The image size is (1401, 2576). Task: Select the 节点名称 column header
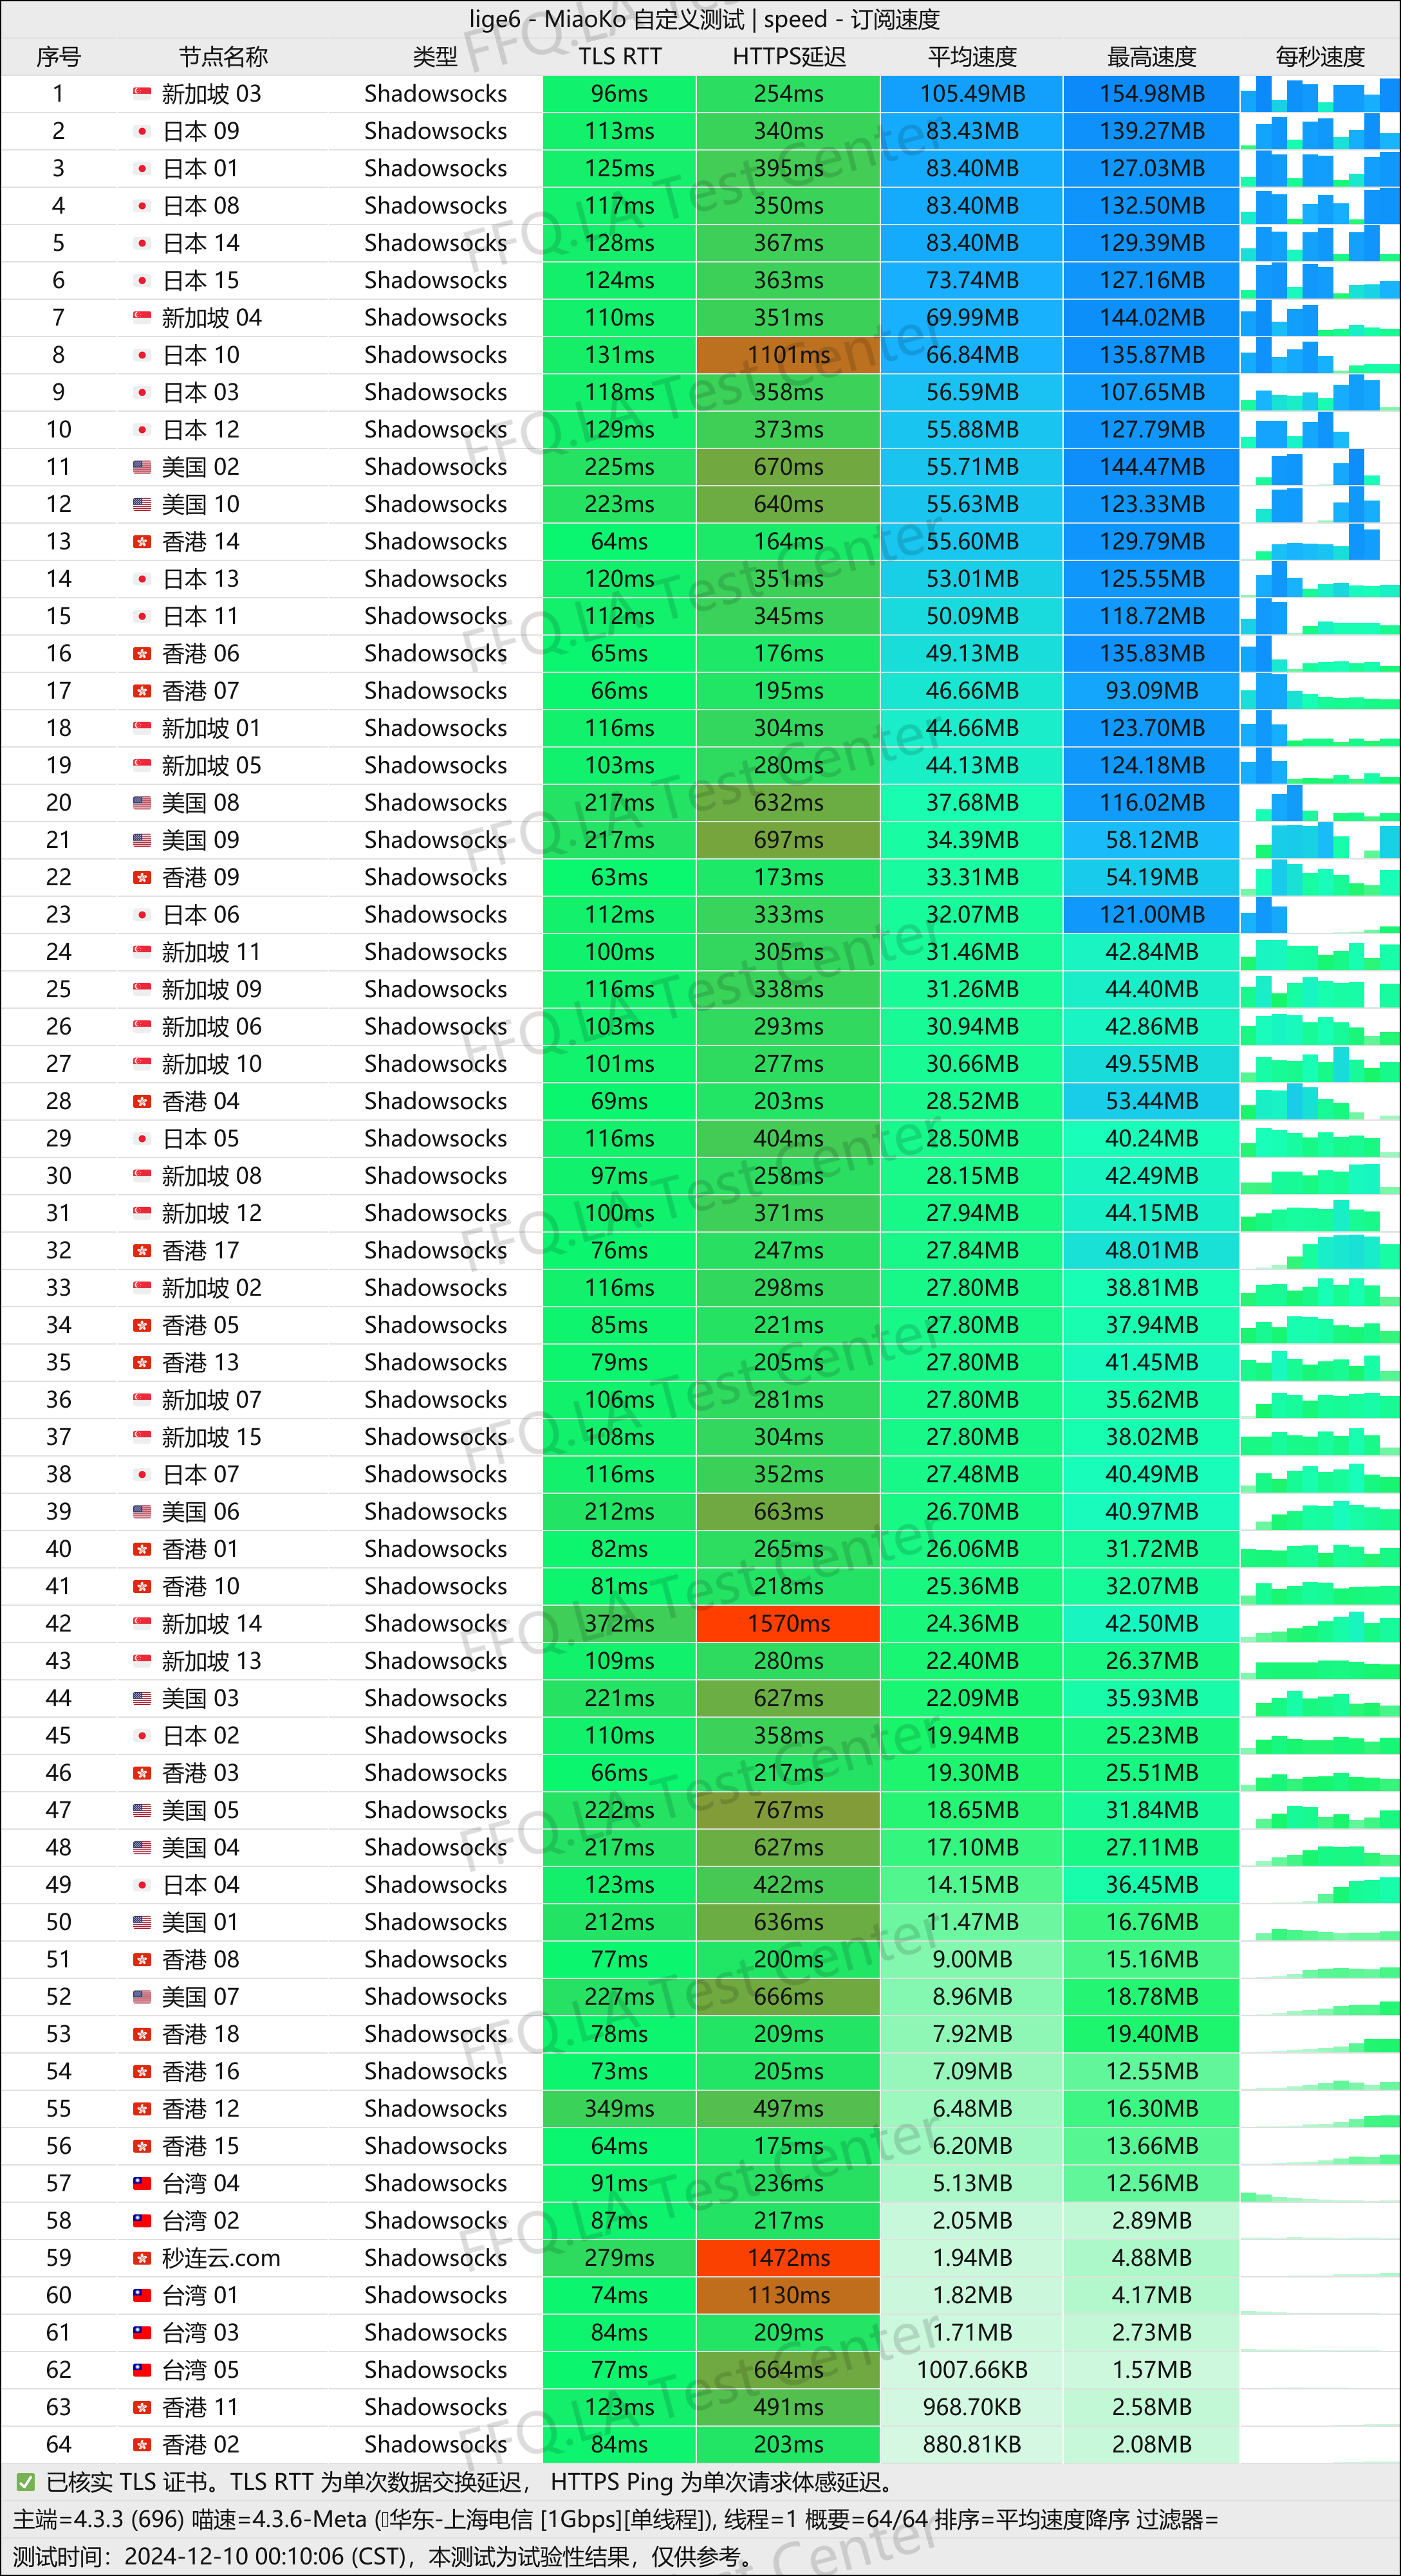point(223,57)
